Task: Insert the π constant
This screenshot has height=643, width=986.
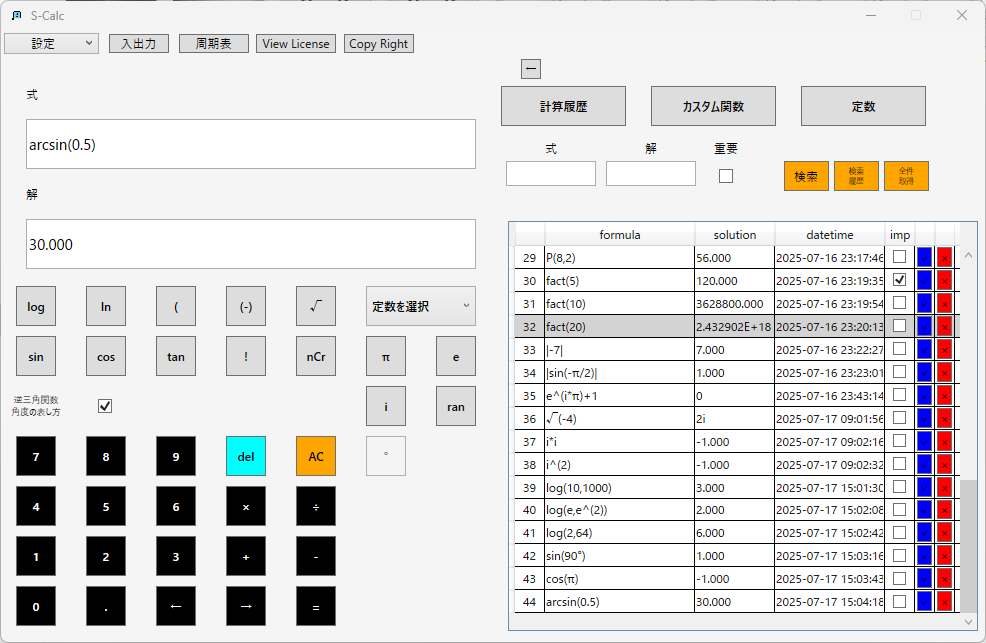Action: click(386, 356)
